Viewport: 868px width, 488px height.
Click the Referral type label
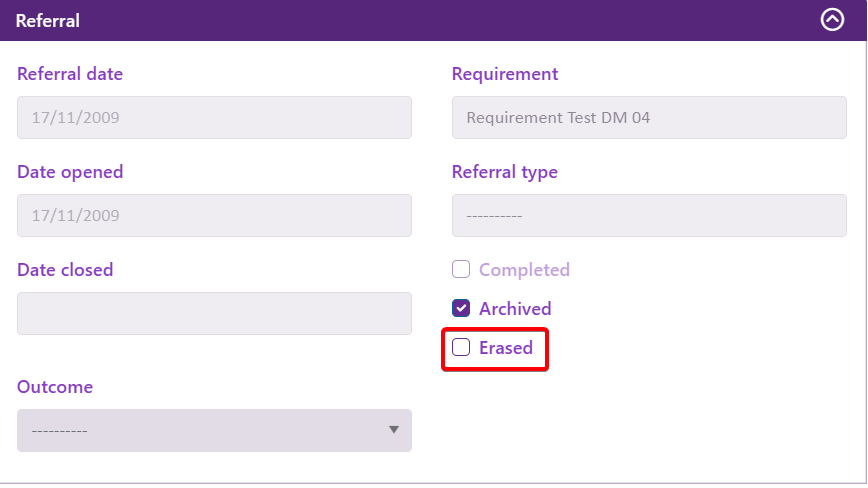(x=505, y=172)
